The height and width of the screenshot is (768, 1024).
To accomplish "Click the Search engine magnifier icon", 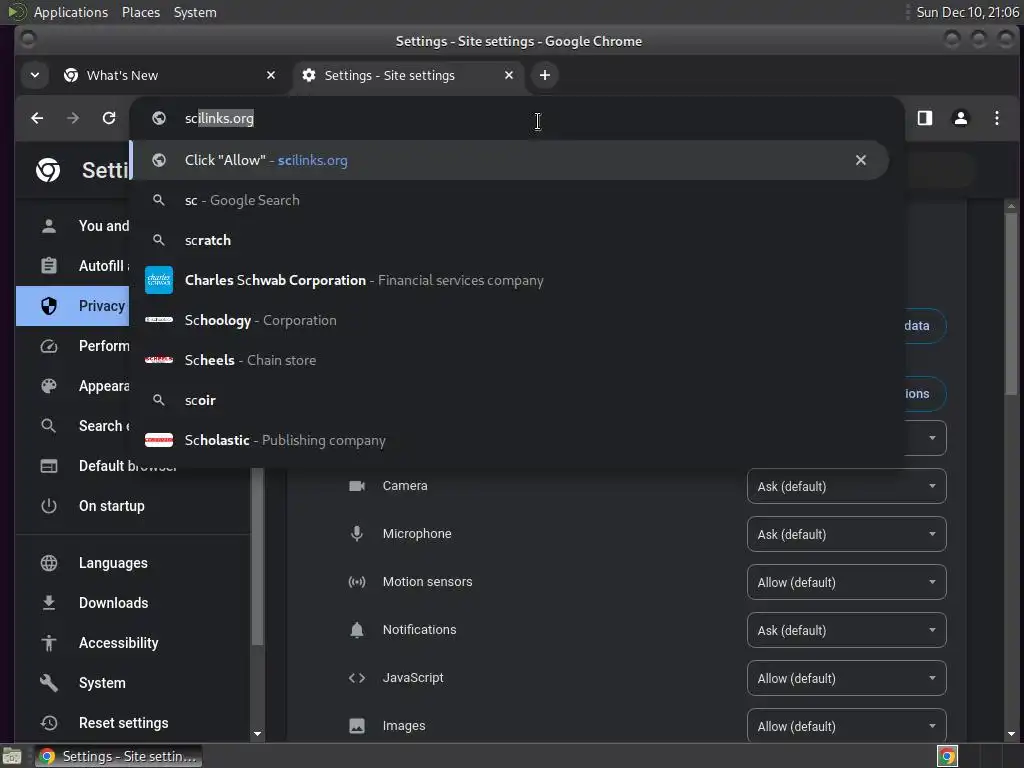I will coord(49,426).
